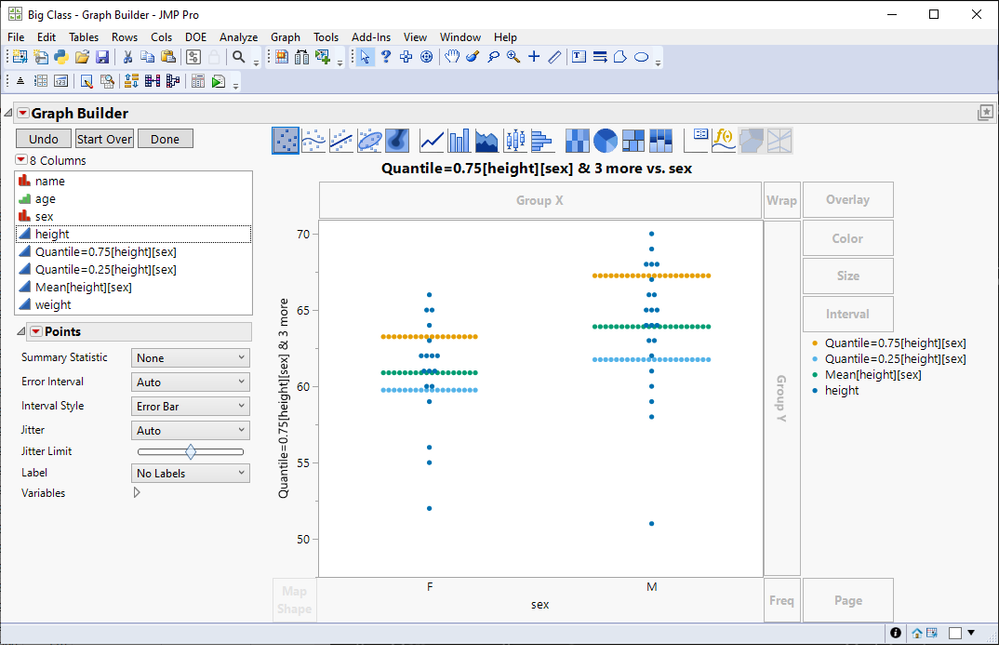Click the Save disk icon
This screenshot has width=999, height=645.
pyautogui.click(x=102, y=57)
